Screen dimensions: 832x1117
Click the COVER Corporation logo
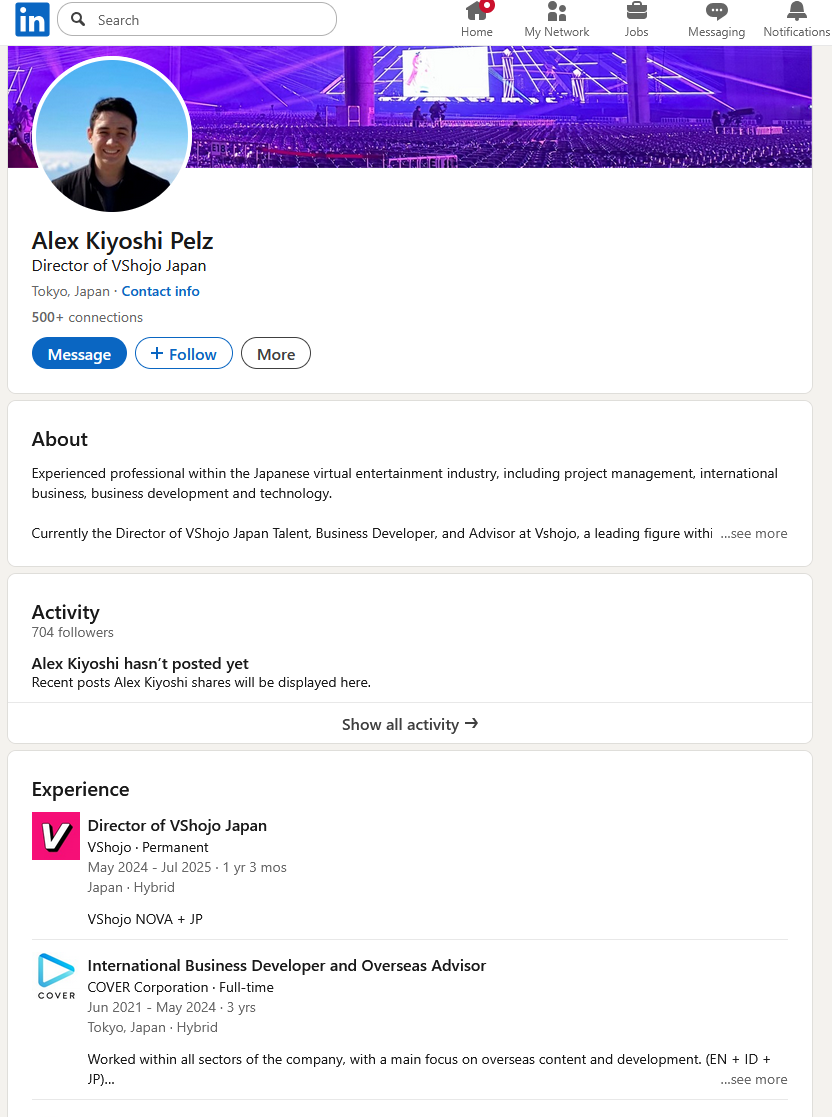[x=56, y=976]
